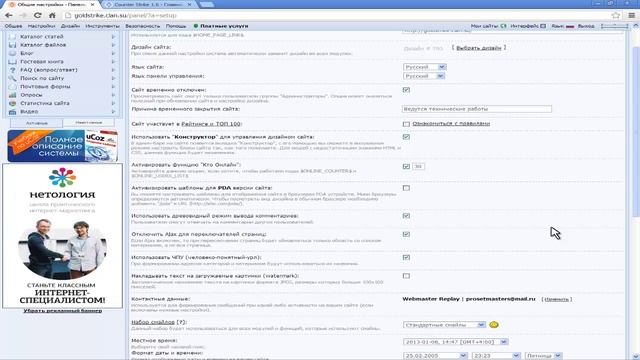Enable the watermark text checkbox
The image size is (640, 360).
[406, 276]
